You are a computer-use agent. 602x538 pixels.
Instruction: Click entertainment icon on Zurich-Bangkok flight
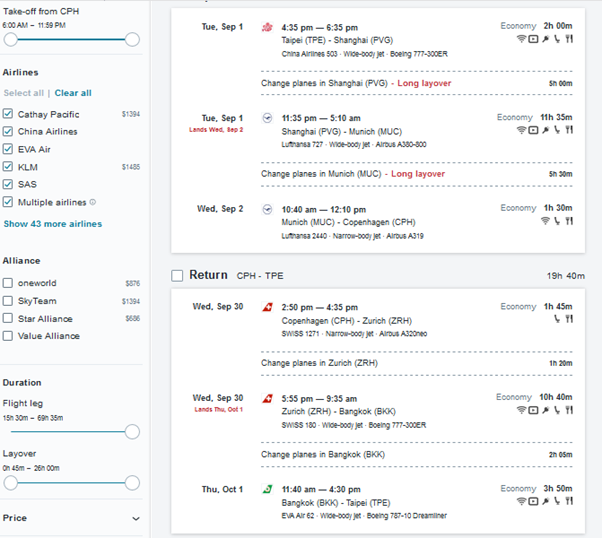click(x=533, y=410)
